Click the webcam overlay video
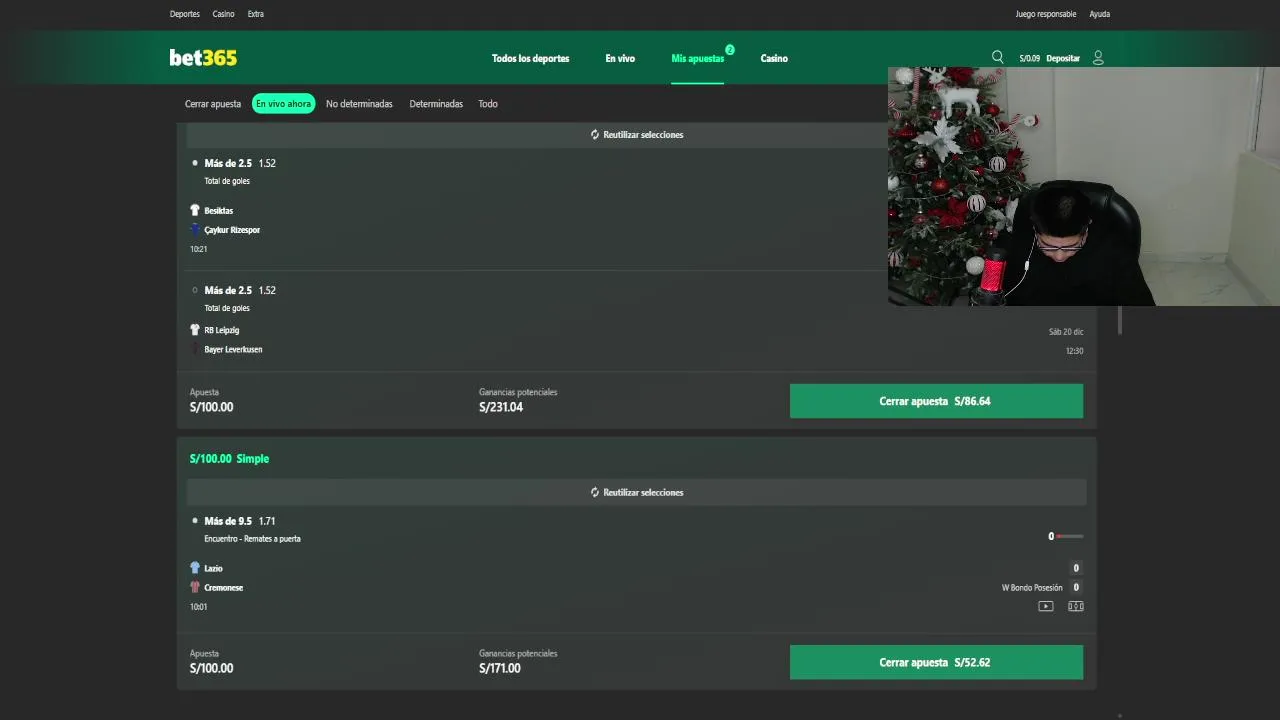The image size is (1280, 720). coord(1084,186)
